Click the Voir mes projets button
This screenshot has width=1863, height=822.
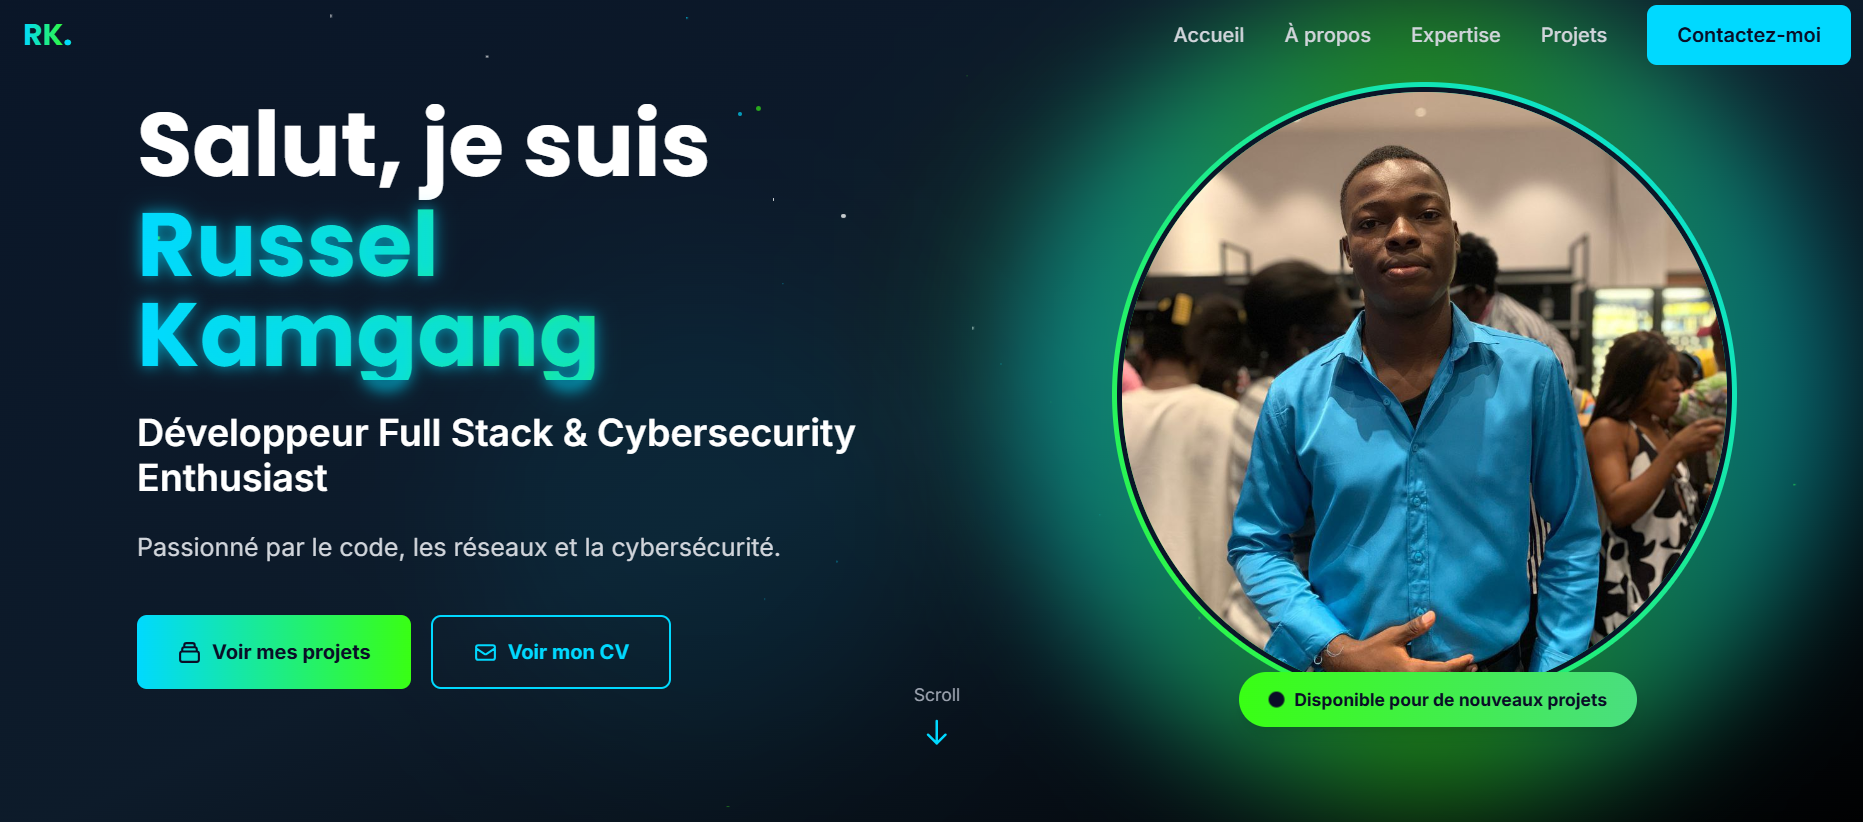pyautogui.click(x=274, y=652)
